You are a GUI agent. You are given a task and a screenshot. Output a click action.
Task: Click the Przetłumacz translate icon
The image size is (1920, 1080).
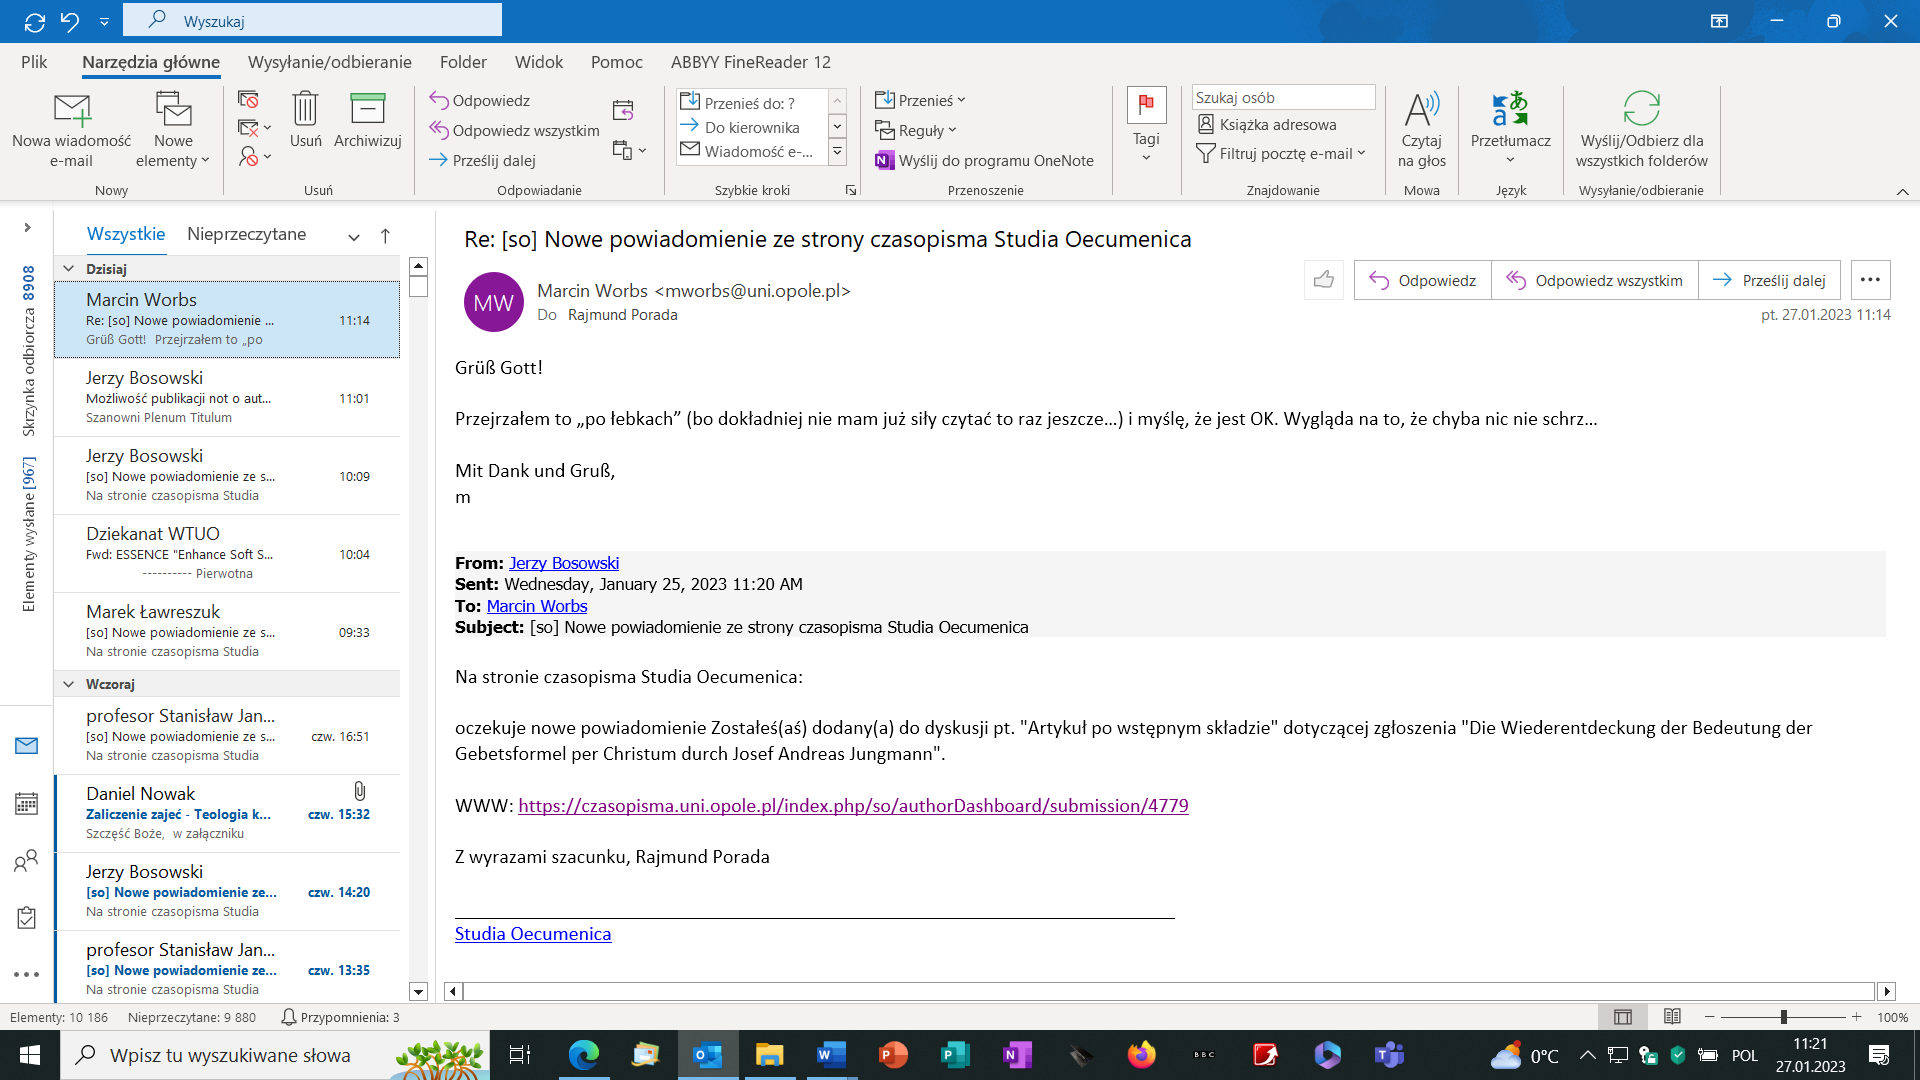[x=1510, y=109]
